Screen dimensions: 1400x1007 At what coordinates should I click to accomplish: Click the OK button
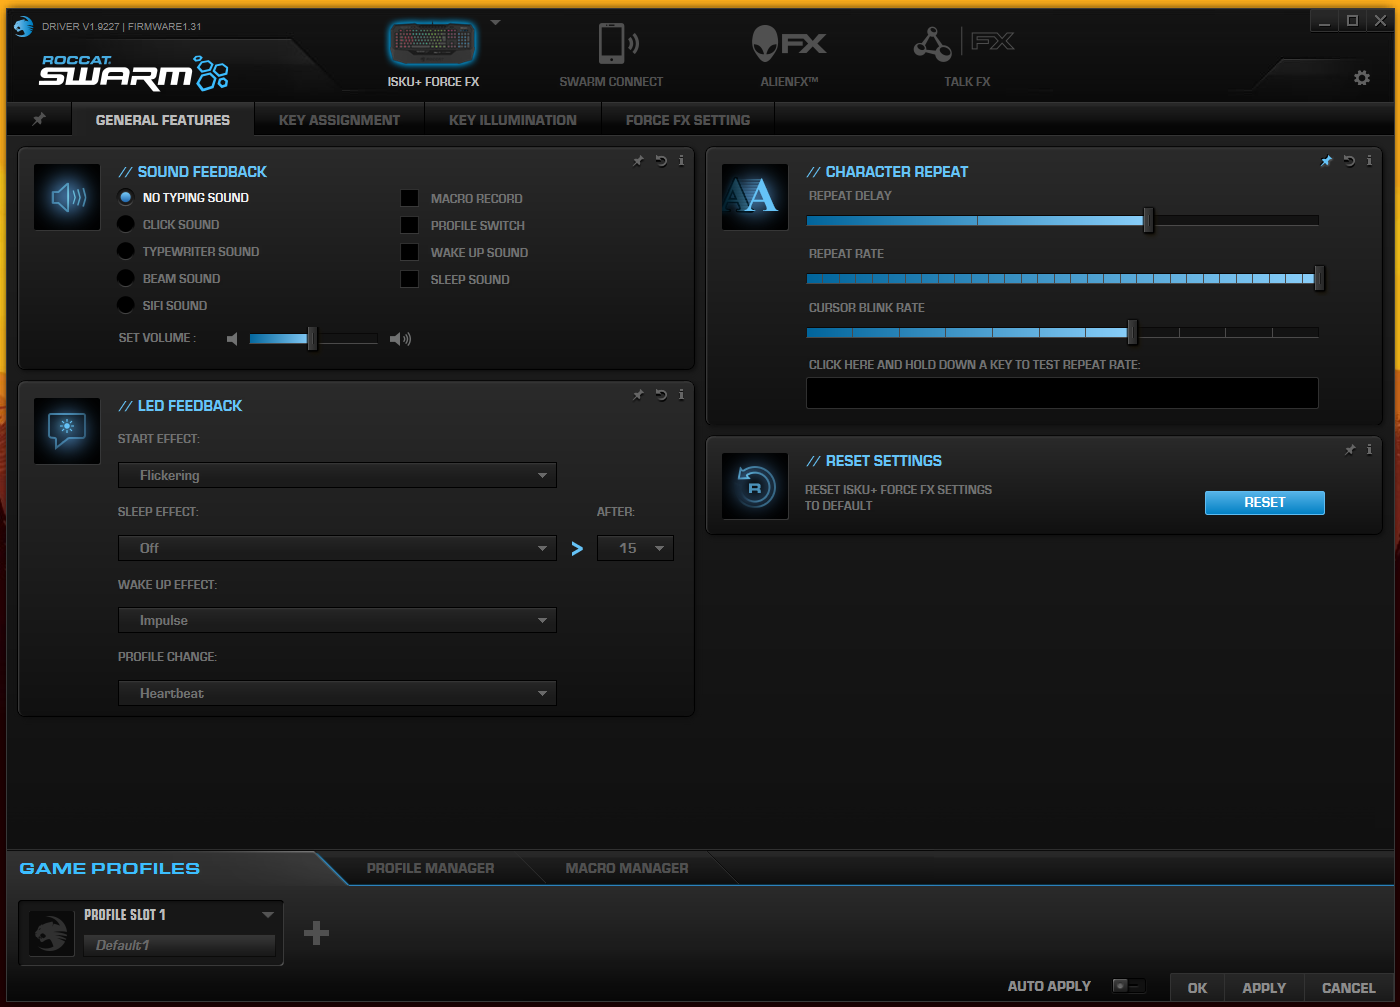tap(1197, 988)
